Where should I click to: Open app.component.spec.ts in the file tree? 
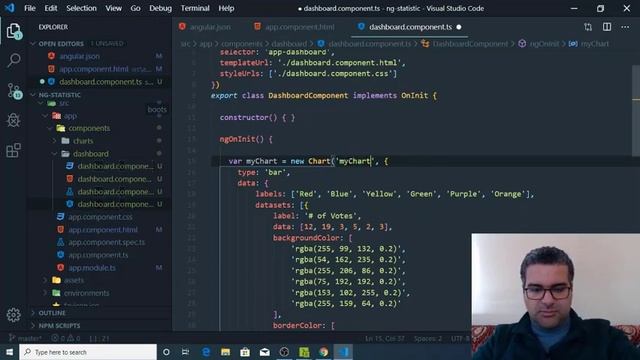106,242
